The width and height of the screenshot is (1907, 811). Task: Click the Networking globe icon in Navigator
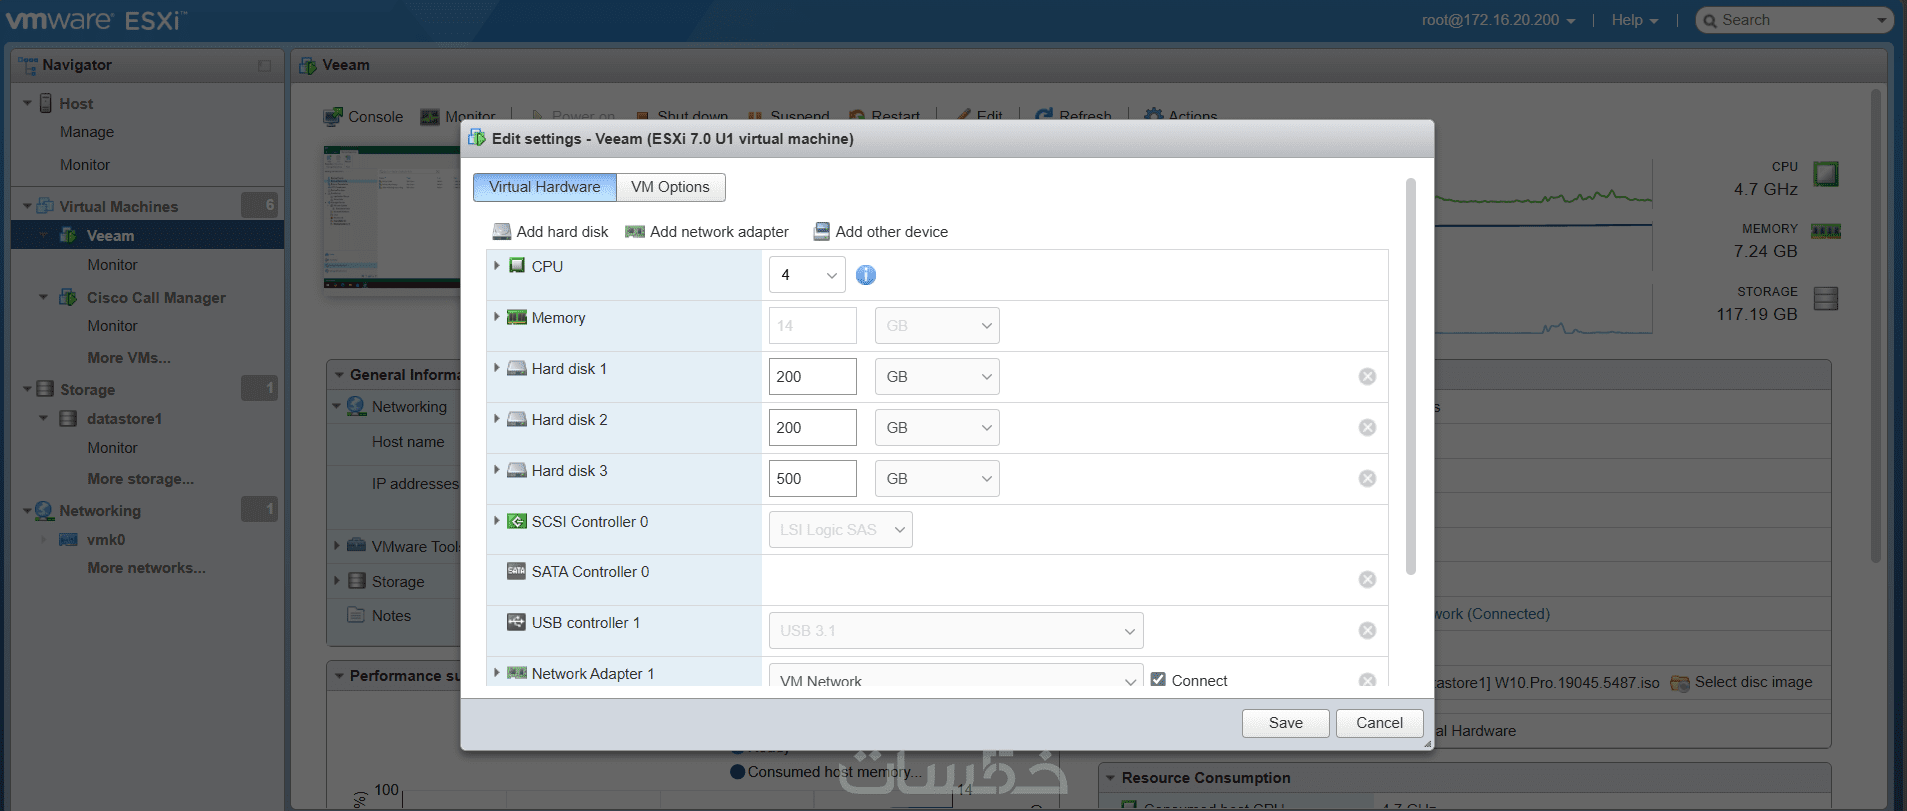coord(45,511)
